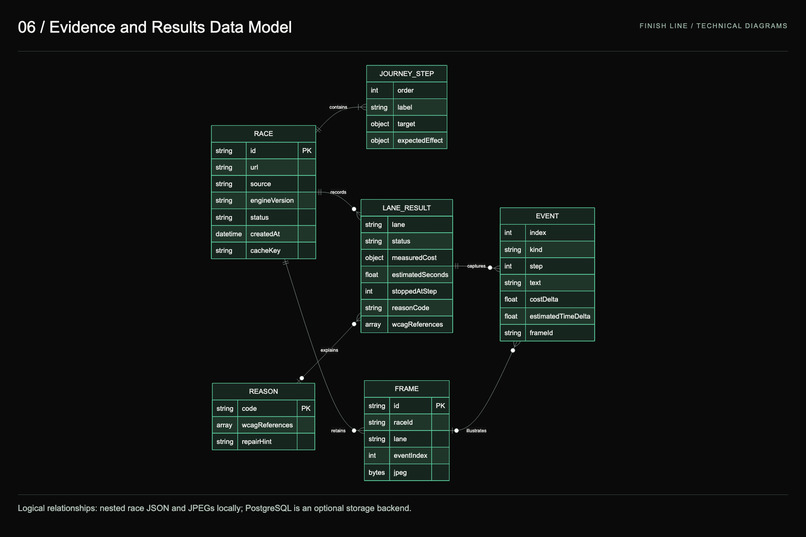Click the 'array' type cell in LANE_RESULT
Viewport: 806px width, 537px height.
coord(374,324)
